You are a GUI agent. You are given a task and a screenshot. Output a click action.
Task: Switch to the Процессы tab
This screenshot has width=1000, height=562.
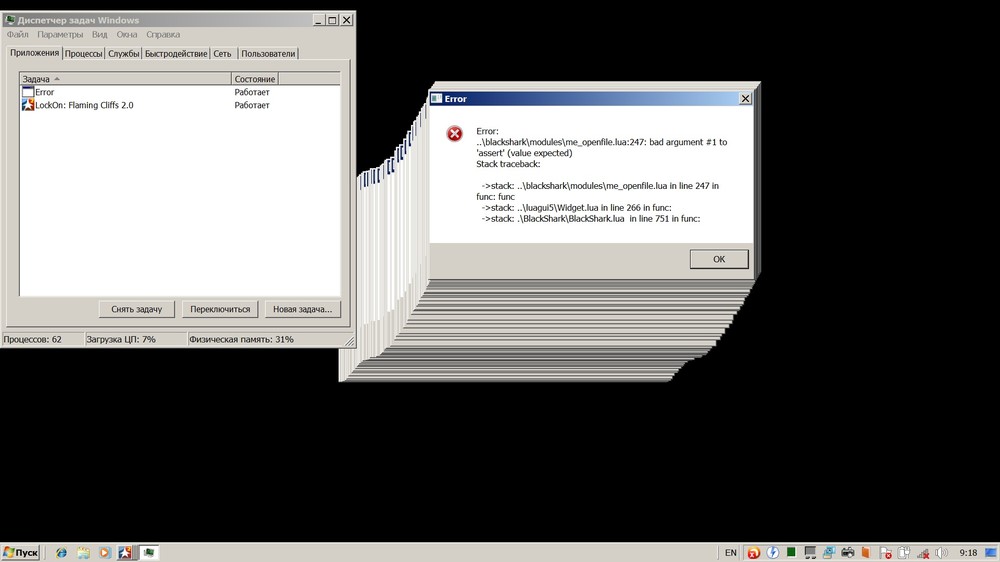(84, 54)
